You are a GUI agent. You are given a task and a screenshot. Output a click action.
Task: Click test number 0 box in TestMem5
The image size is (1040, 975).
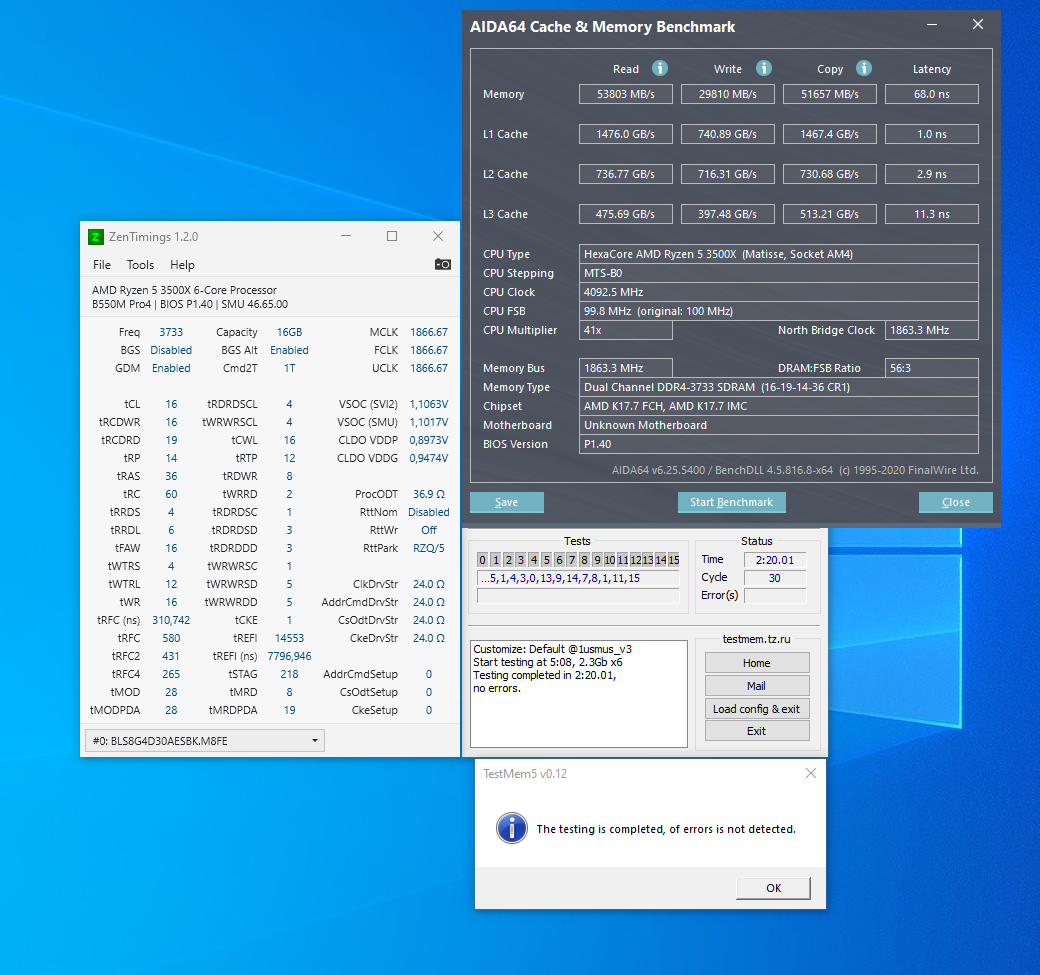pos(482,560)
